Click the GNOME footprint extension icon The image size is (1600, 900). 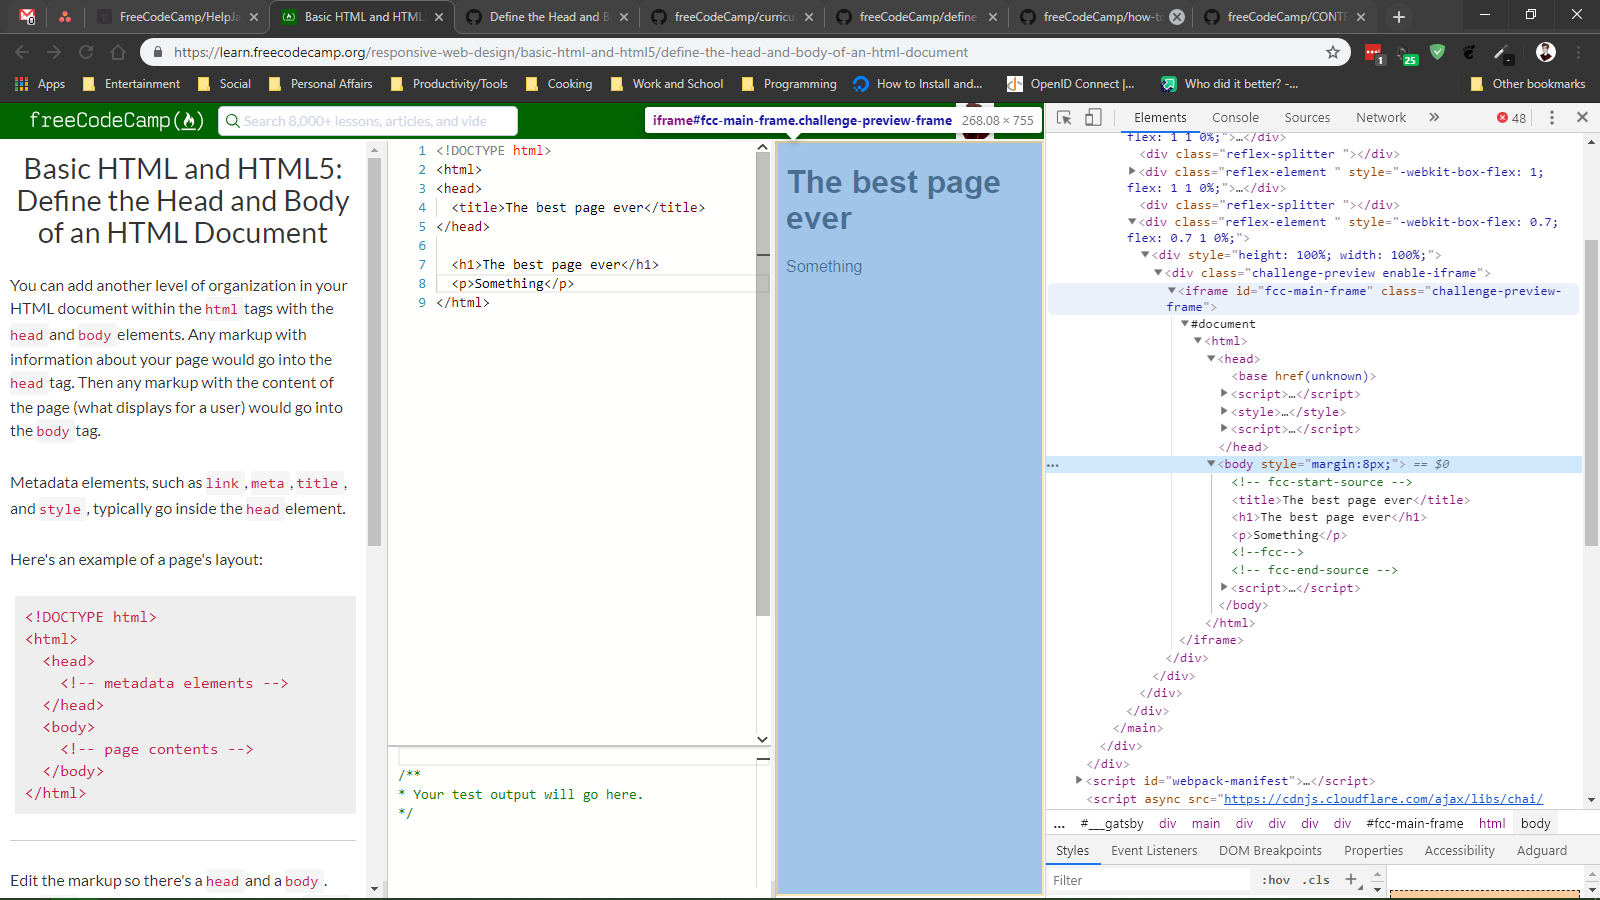pyautogui.click(x=1469, y=52)
